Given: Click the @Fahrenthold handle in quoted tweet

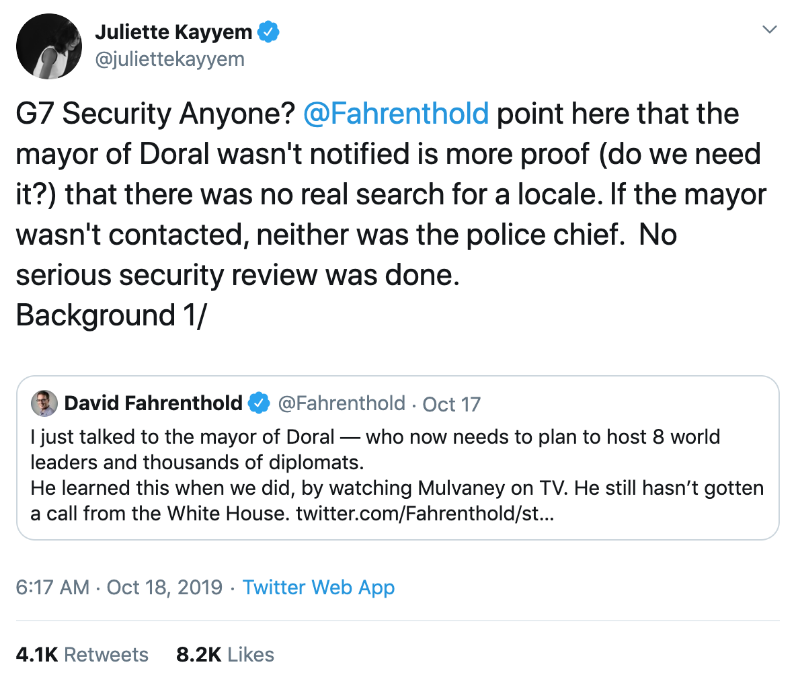Looking at the screenshot, I should tap(340, 404).
